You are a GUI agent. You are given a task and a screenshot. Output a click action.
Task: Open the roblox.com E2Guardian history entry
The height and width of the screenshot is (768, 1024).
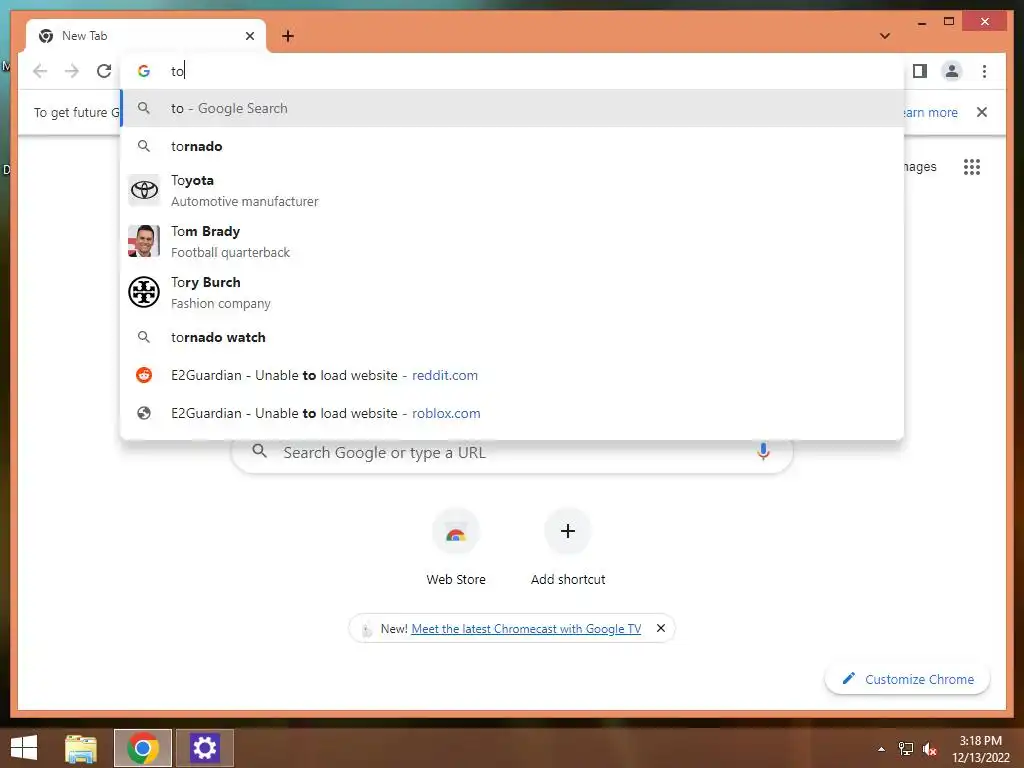512,413
